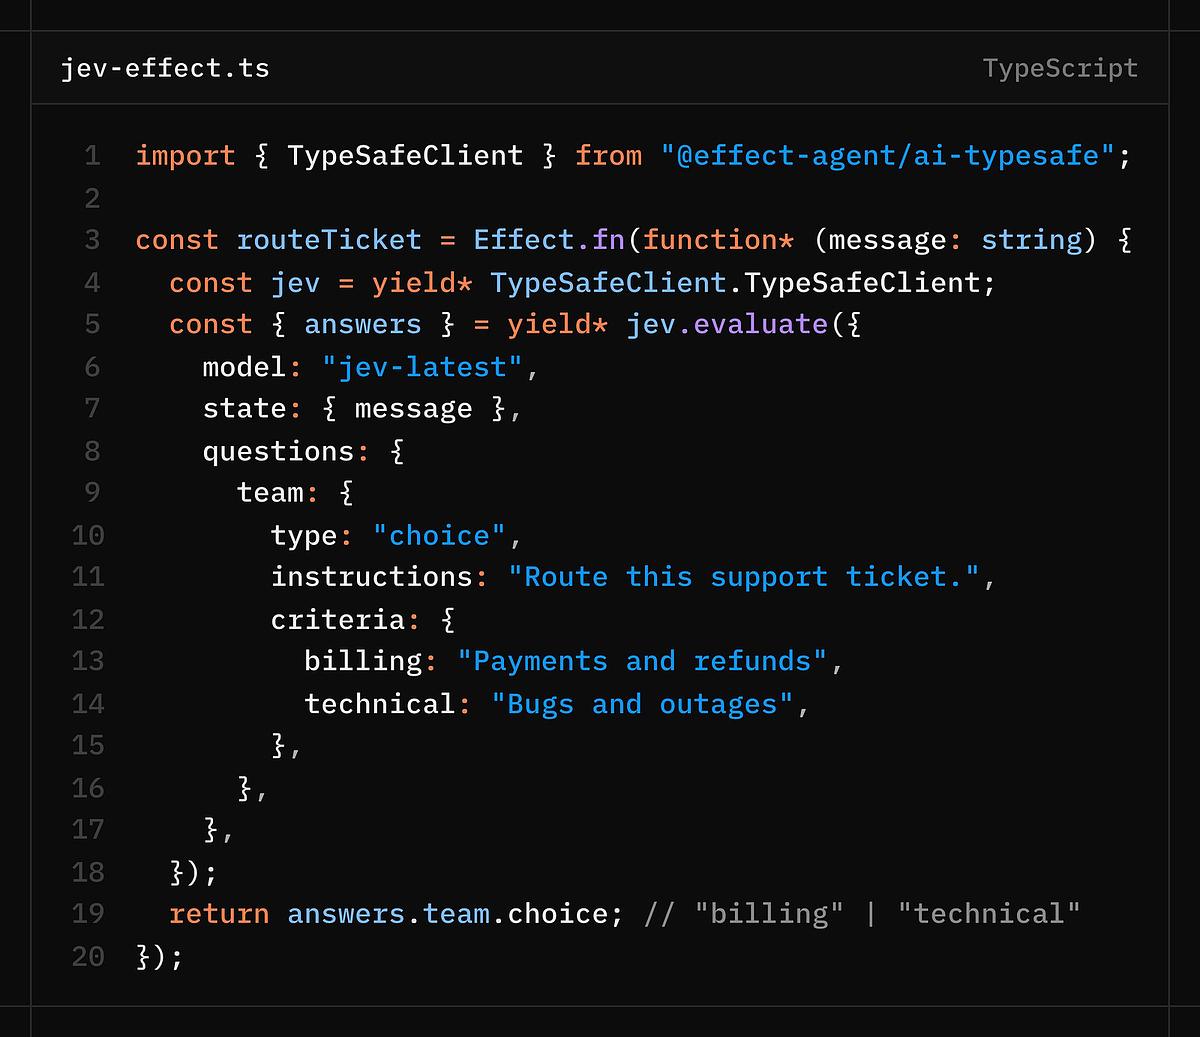The width and height of the screenshot is (1200, 1037).
Task: Click line number 12 at criteria block
Action: point(88,620)
